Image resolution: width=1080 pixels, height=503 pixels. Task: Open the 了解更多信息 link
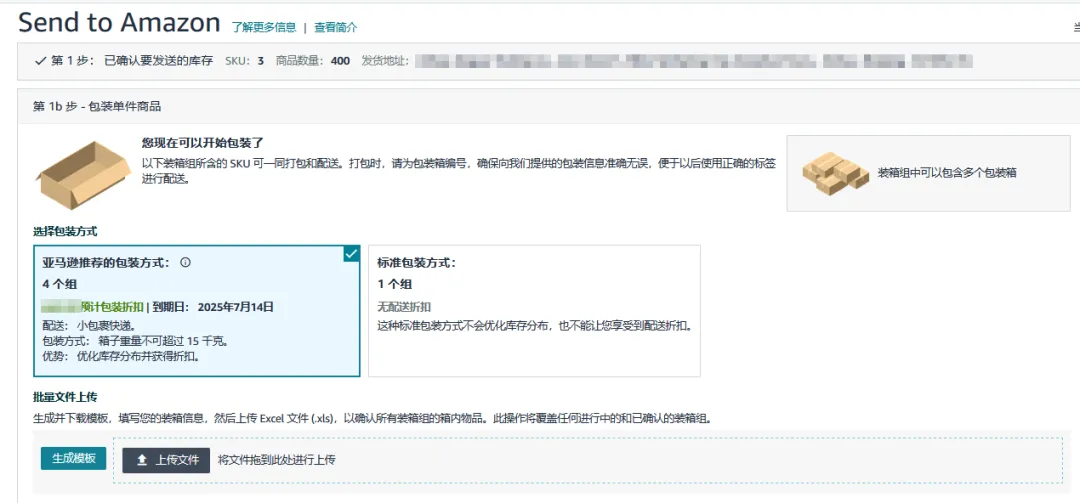tap(264, 27)
